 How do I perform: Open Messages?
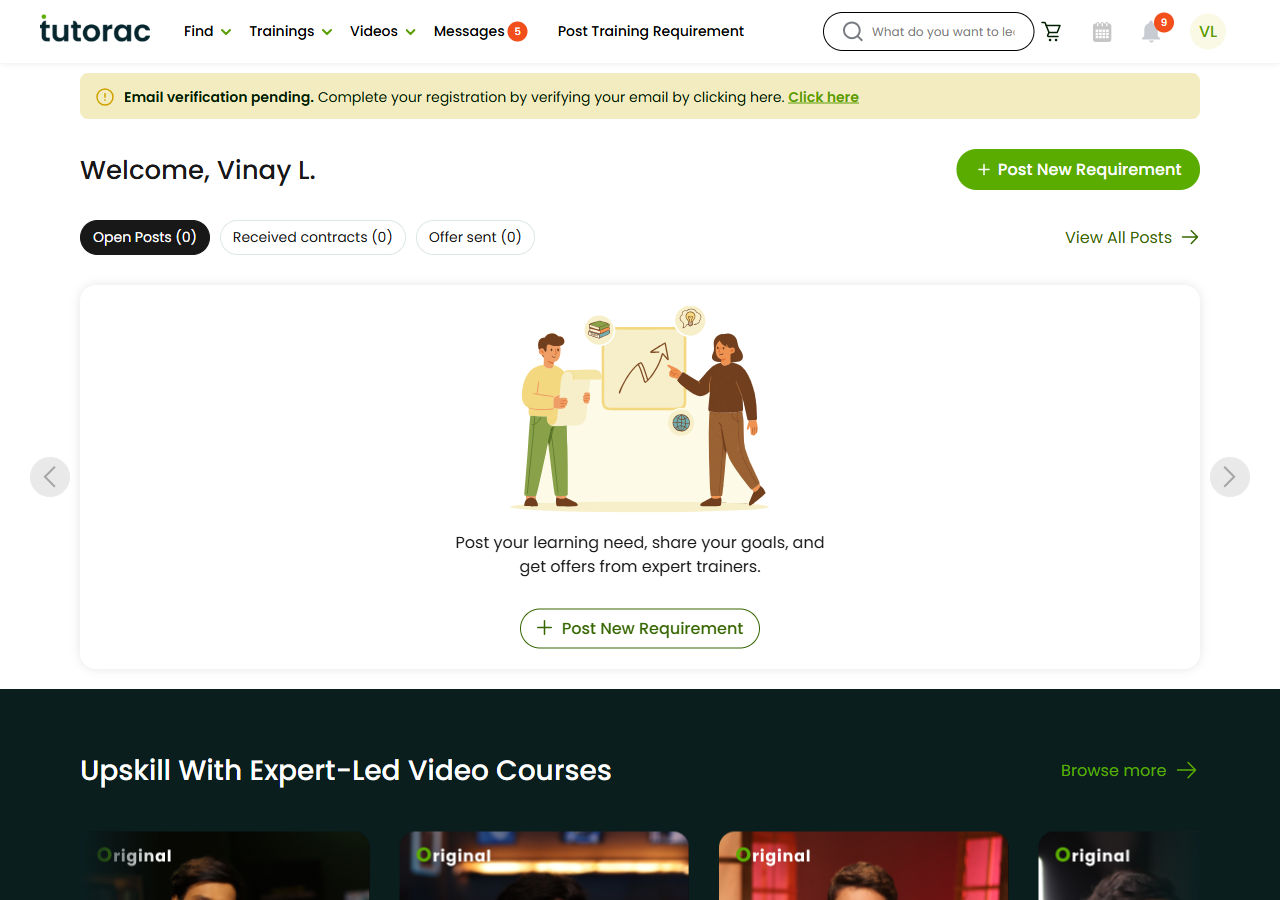469,31
